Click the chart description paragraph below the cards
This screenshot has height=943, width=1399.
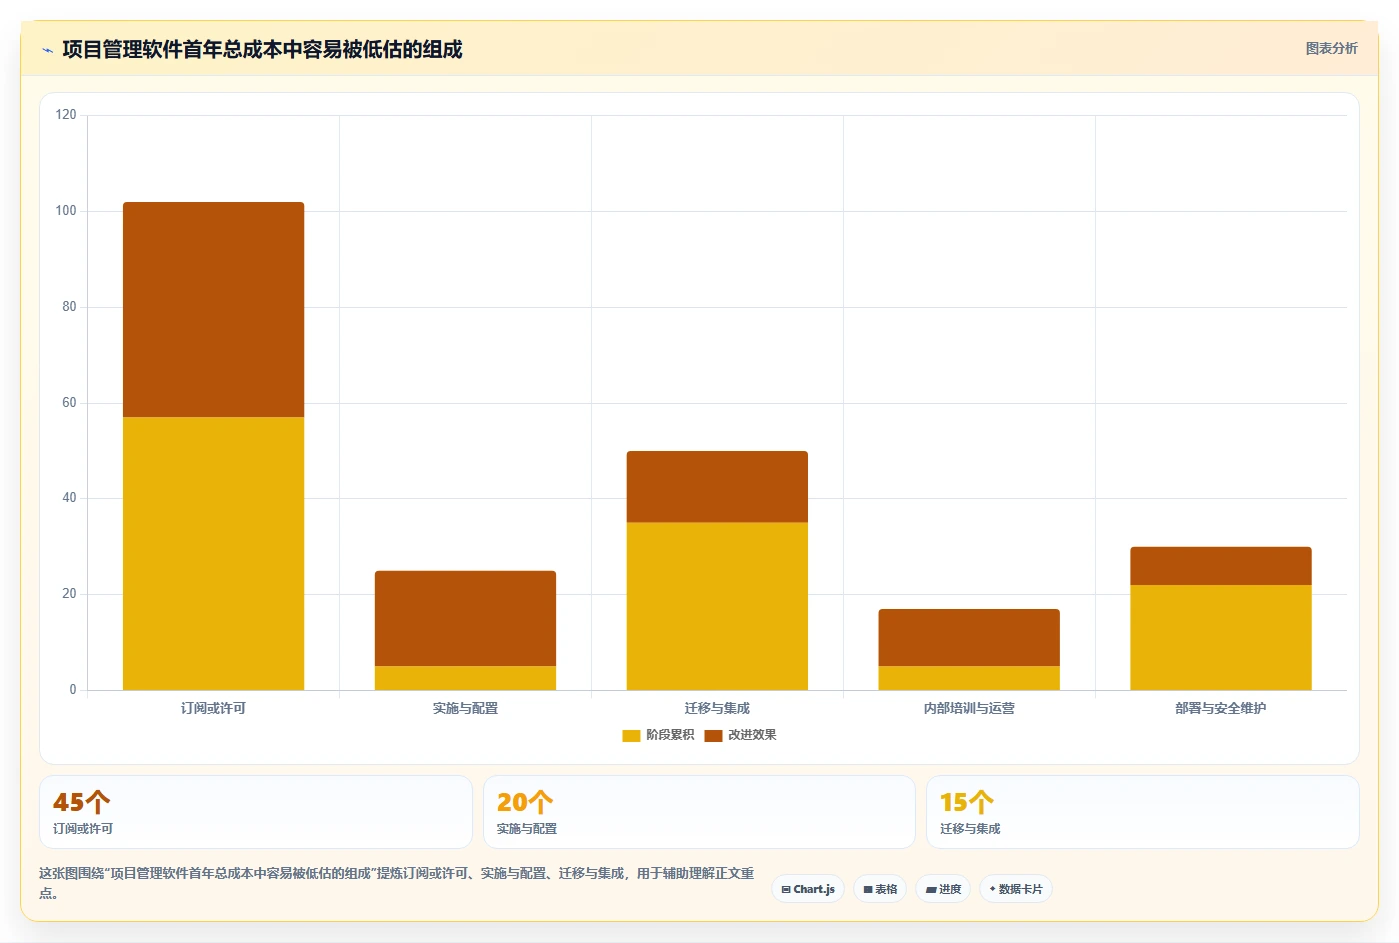click(397, 883)
